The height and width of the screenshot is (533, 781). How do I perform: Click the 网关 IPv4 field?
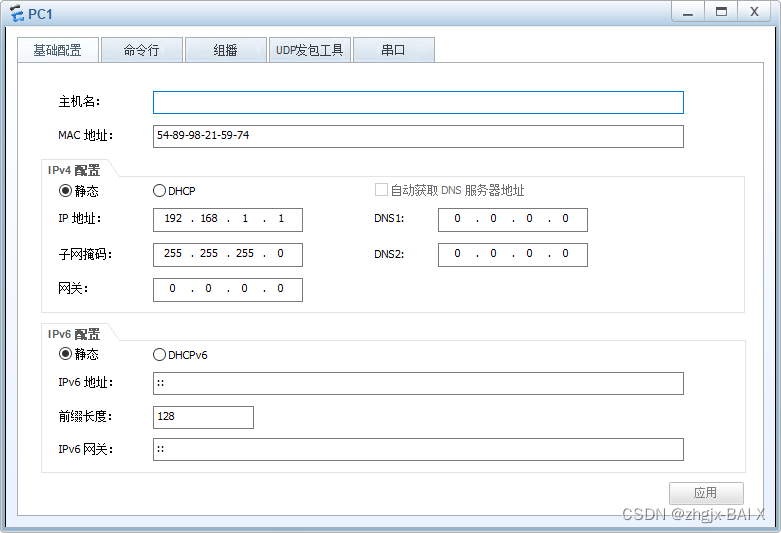click(x=228, y=289)
